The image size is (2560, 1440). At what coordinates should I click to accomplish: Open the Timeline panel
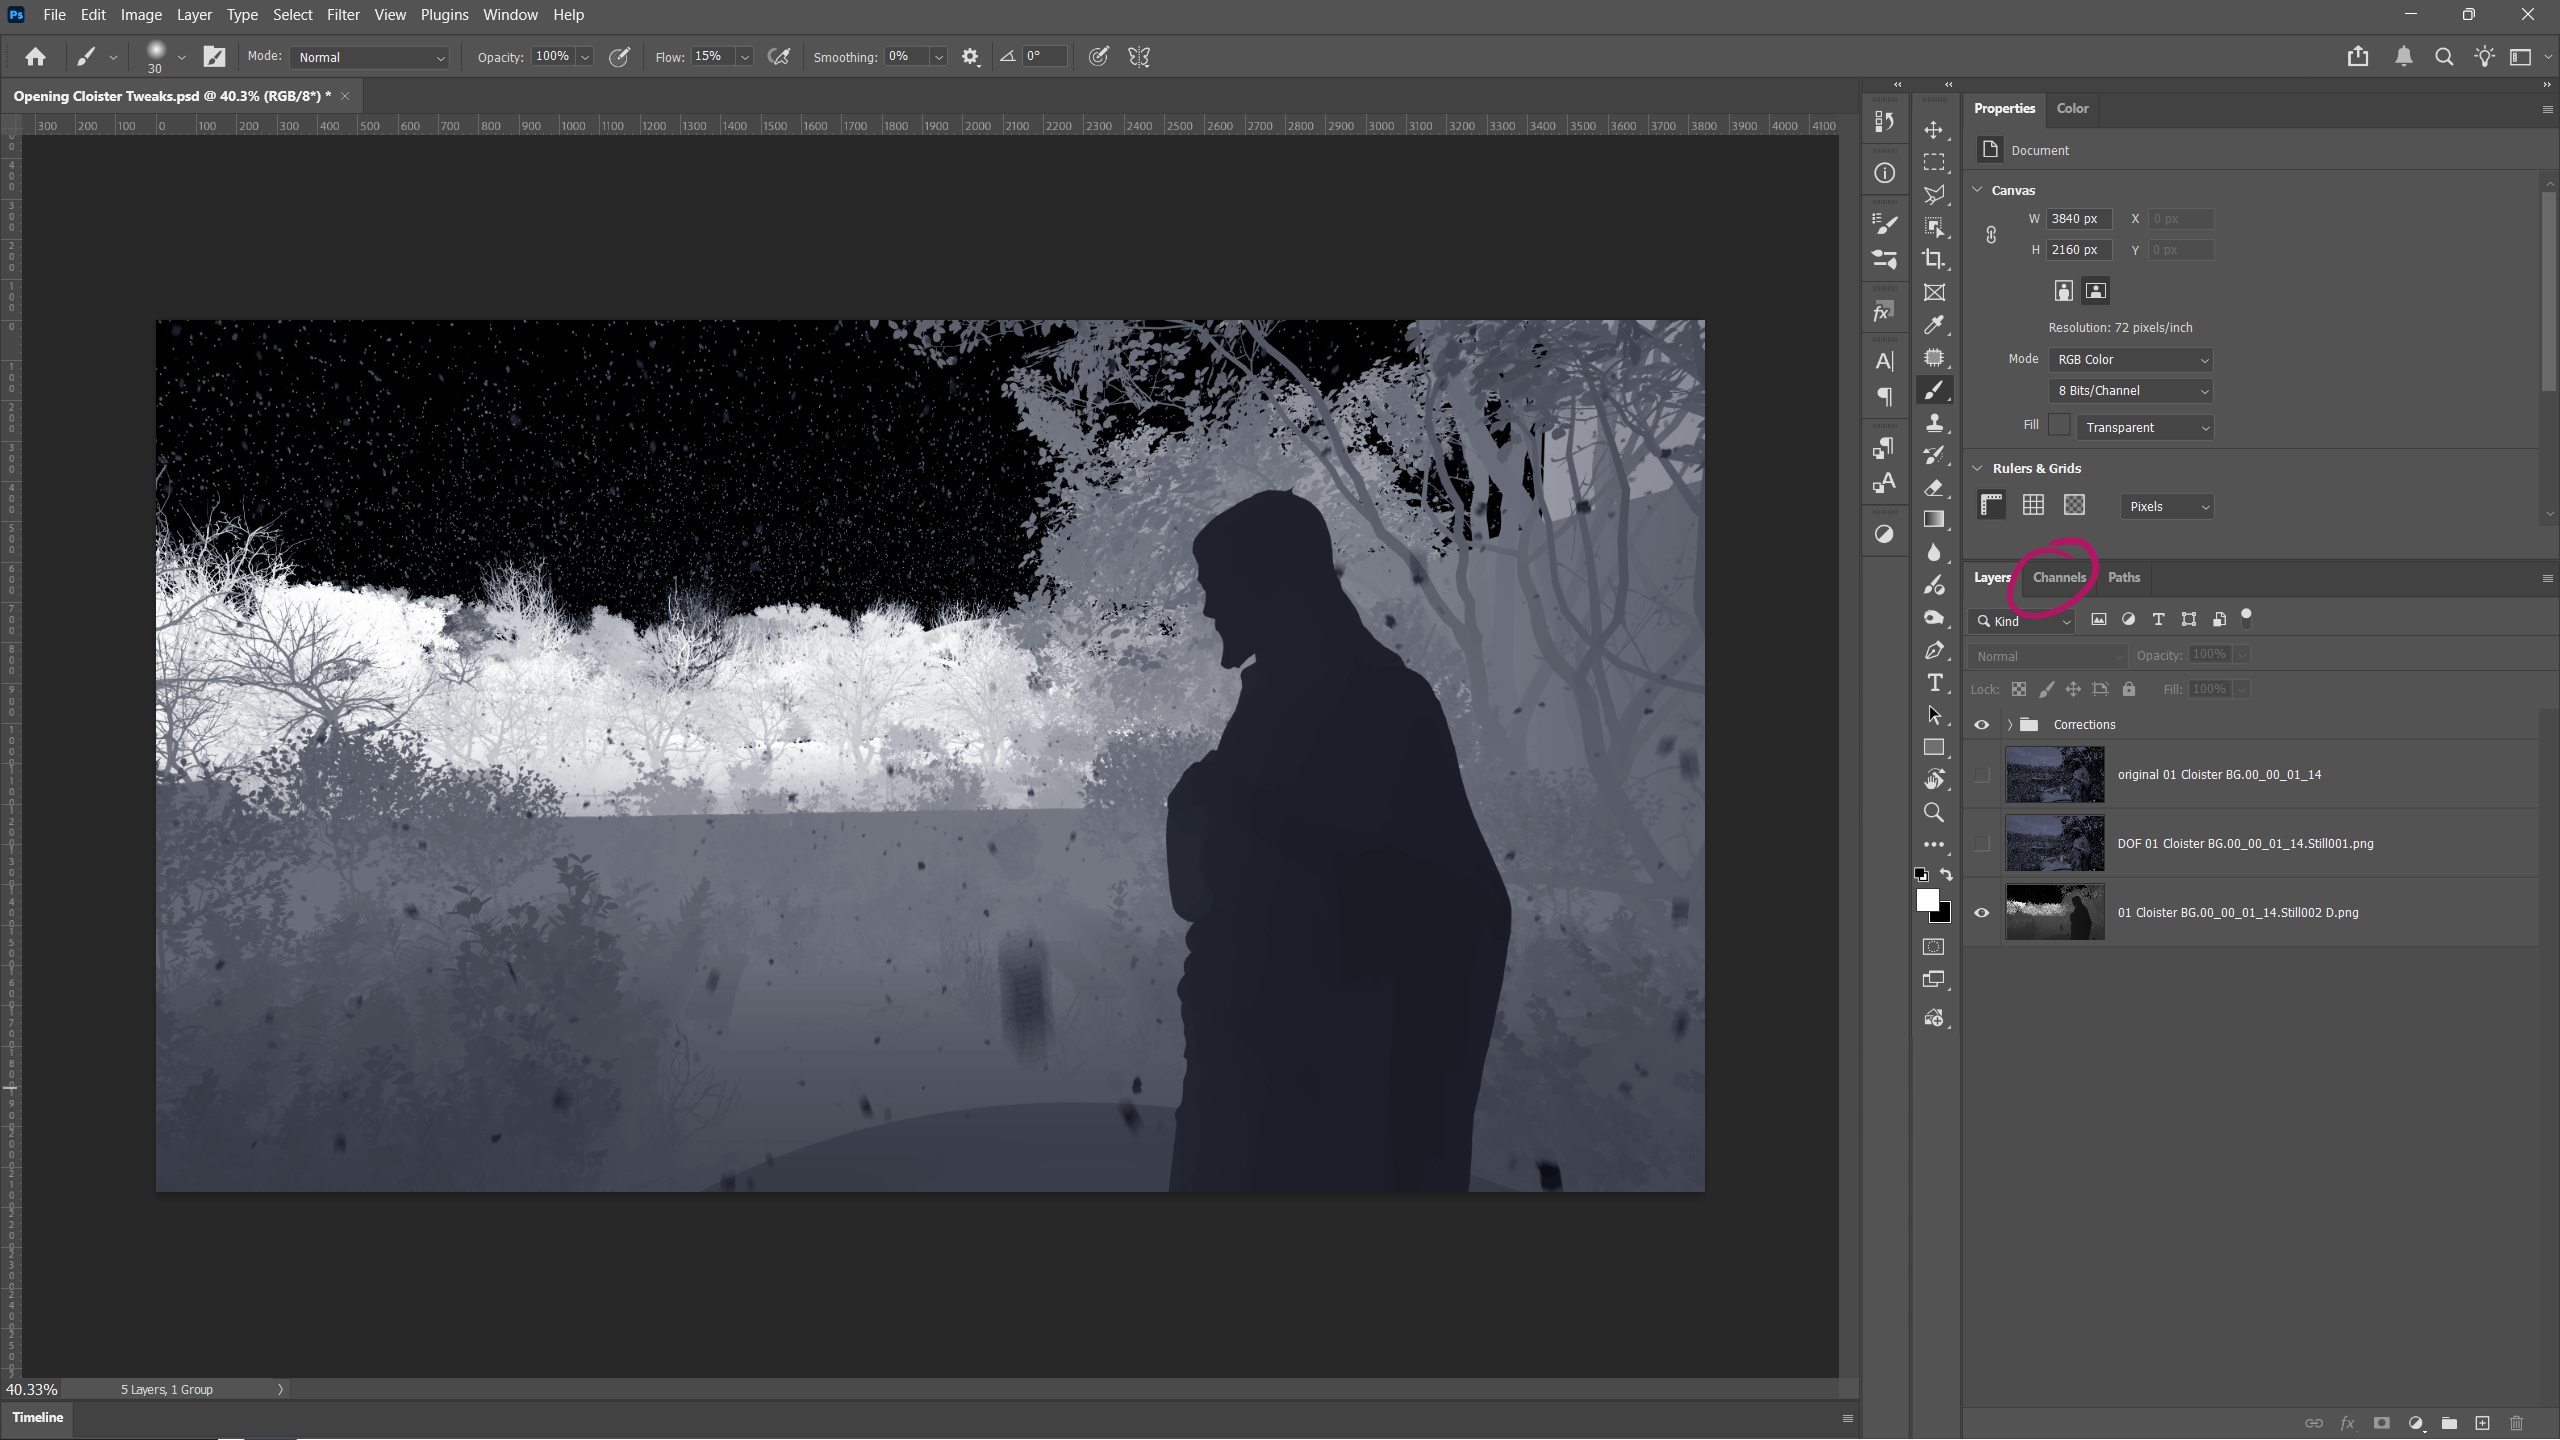click(38, 1417)
